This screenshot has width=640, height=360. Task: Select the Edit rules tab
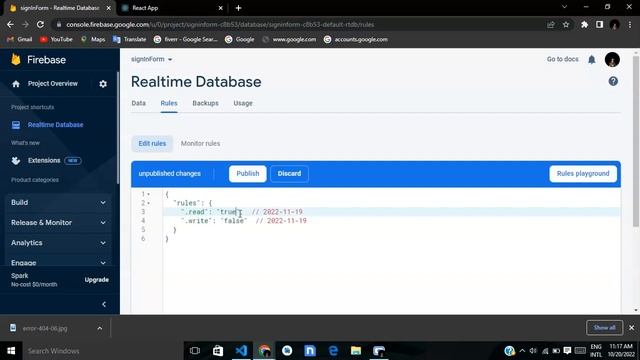(152, 144)
